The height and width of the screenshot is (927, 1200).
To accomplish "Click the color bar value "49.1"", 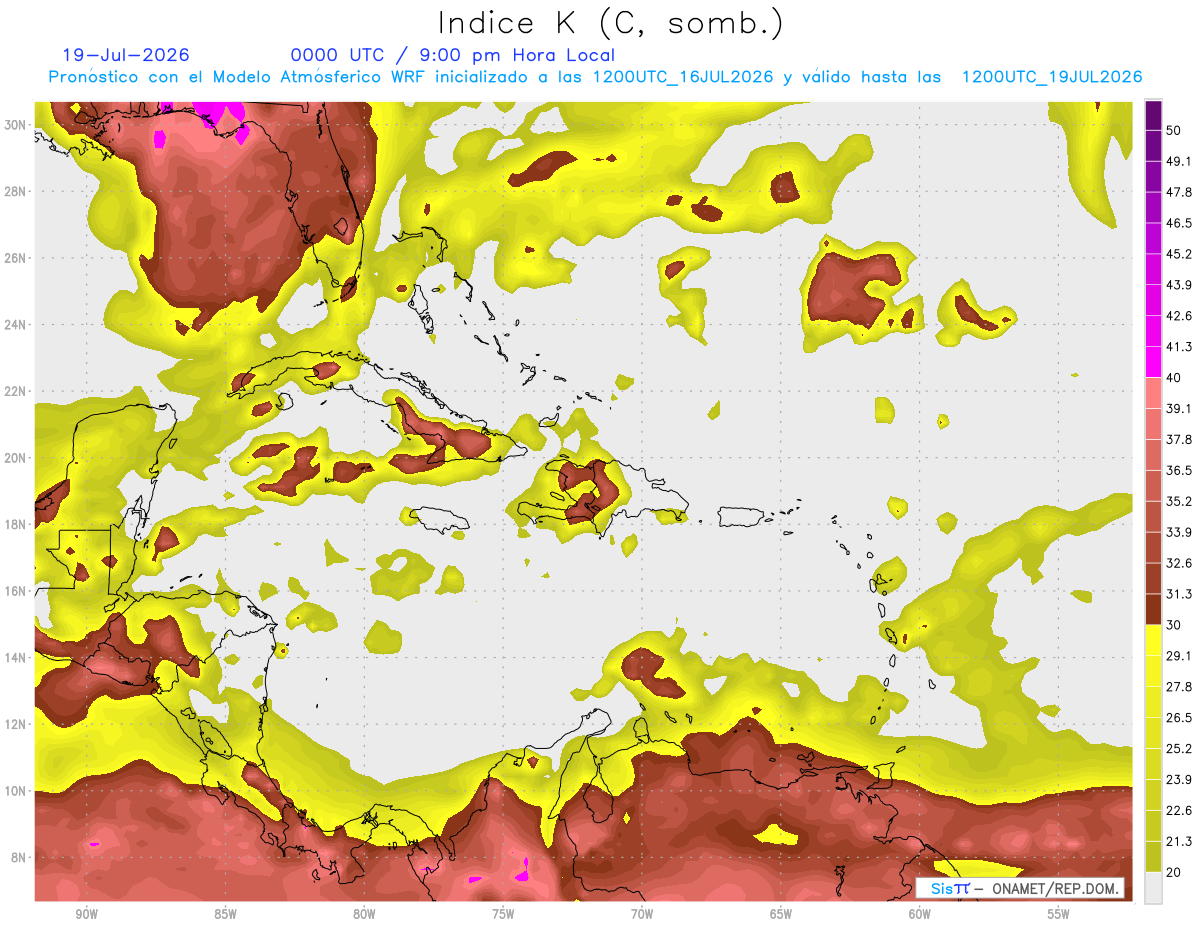I will click(1179, 161).
